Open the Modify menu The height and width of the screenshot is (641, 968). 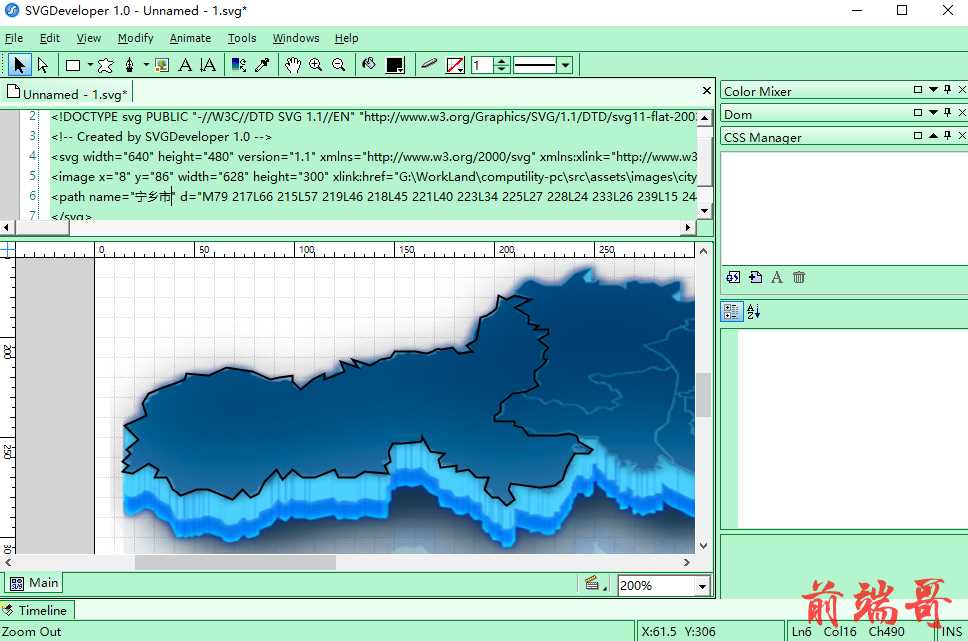[135, 38]
